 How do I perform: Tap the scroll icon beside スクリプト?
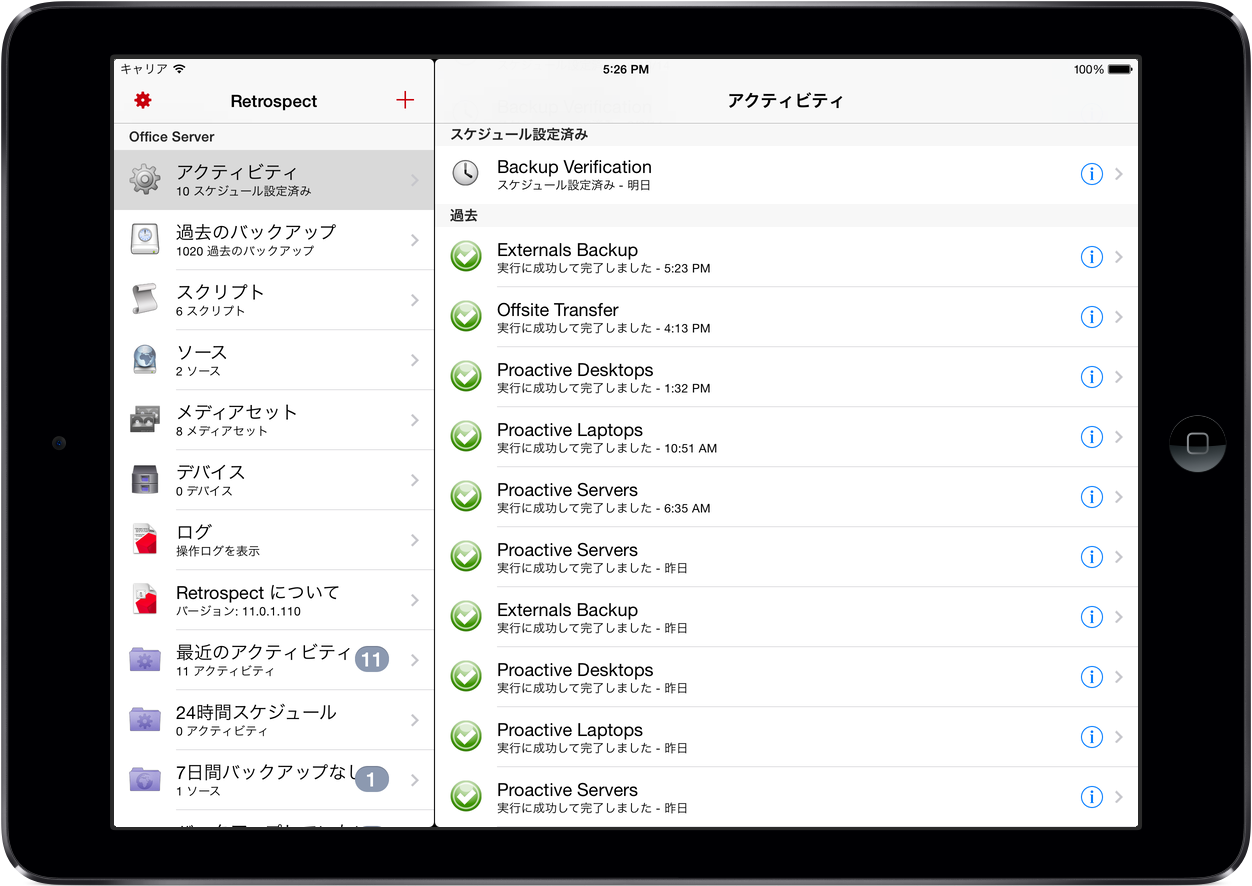point(145,300)
